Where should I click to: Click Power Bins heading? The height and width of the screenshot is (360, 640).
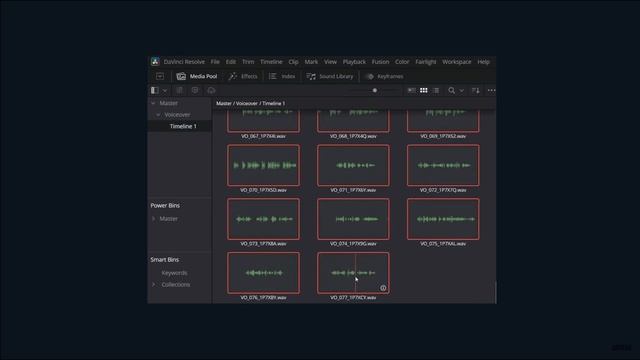165,205
